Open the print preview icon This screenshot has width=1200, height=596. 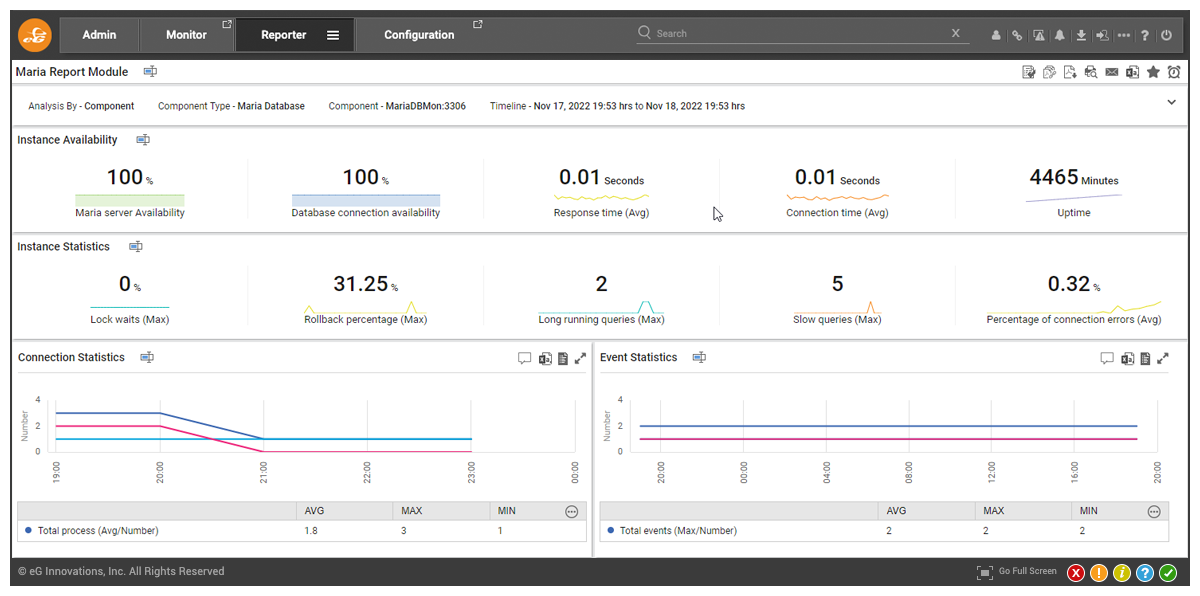click(1091, 72)
